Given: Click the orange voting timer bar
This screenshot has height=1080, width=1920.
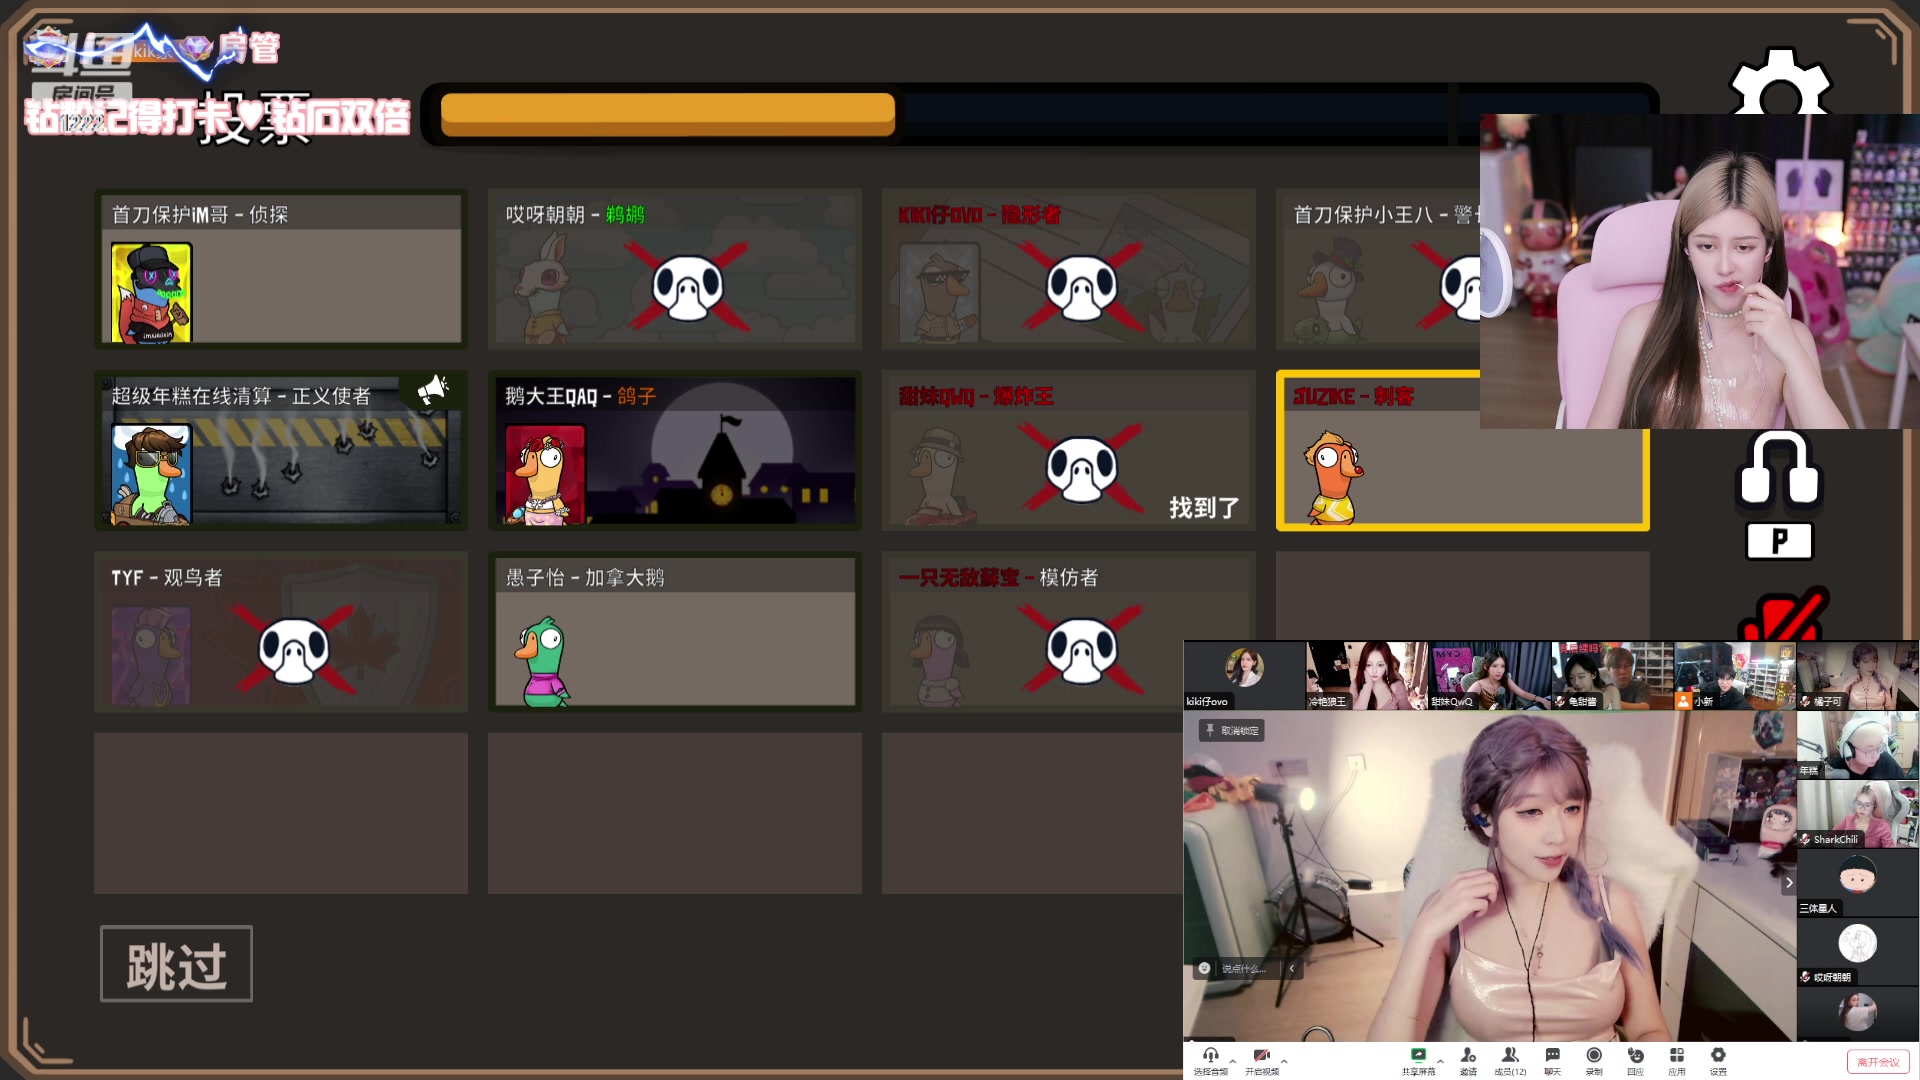Looking at the screenshot, I should [667, 114].
